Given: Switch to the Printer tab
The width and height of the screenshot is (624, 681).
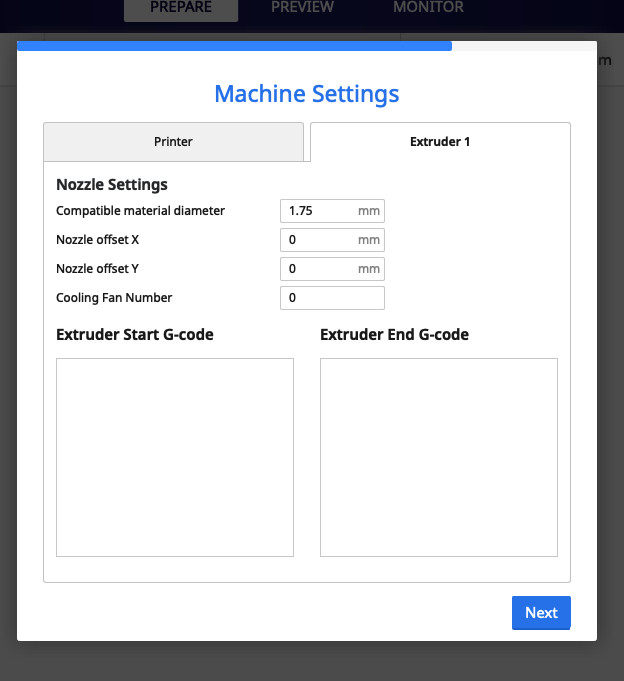Looking at the screenshot, I should click(x=173, y=142).
